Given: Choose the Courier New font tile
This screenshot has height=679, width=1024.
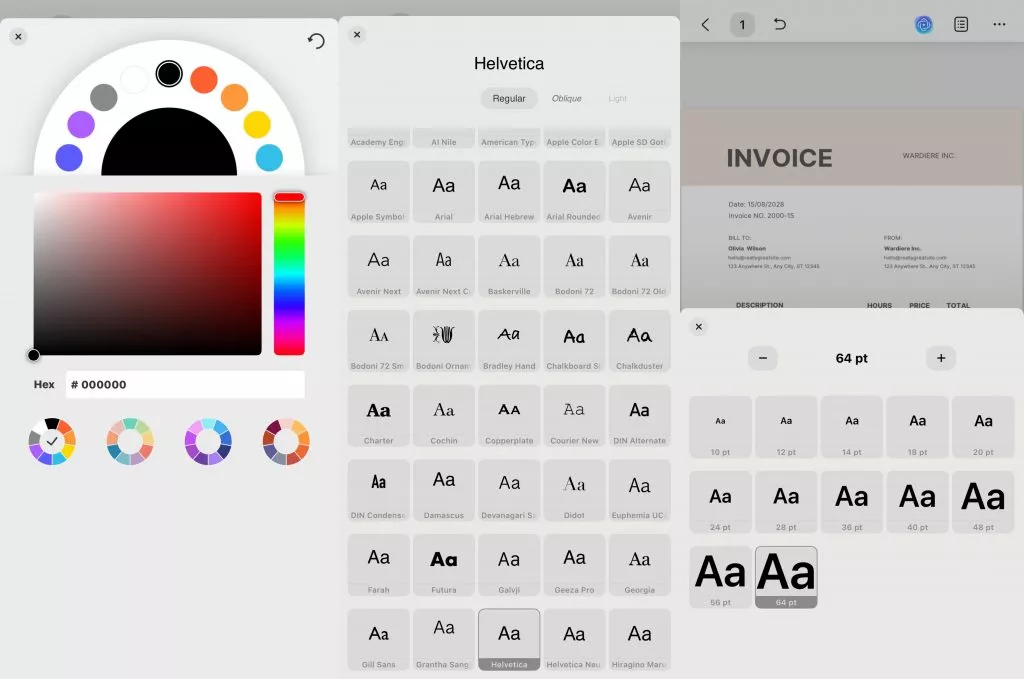Looking at the screenshot, I should [x=575, y=416].
